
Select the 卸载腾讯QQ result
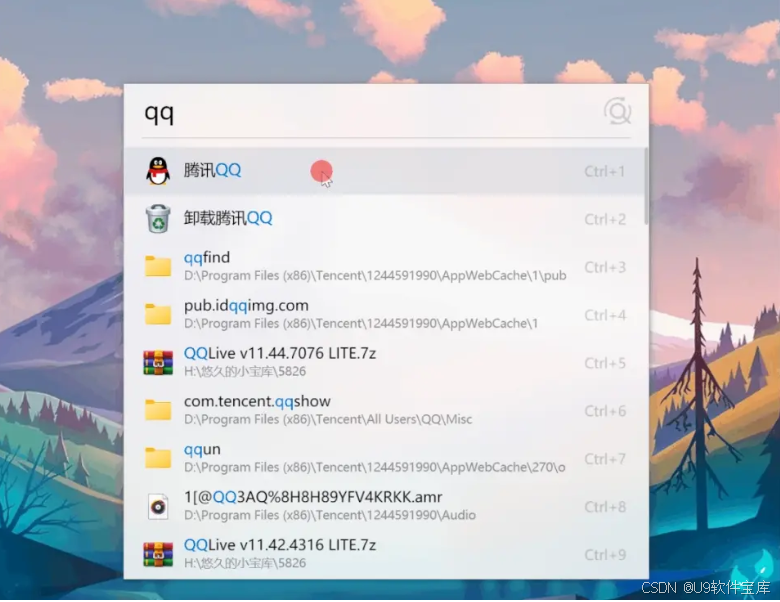coord(385,219)
